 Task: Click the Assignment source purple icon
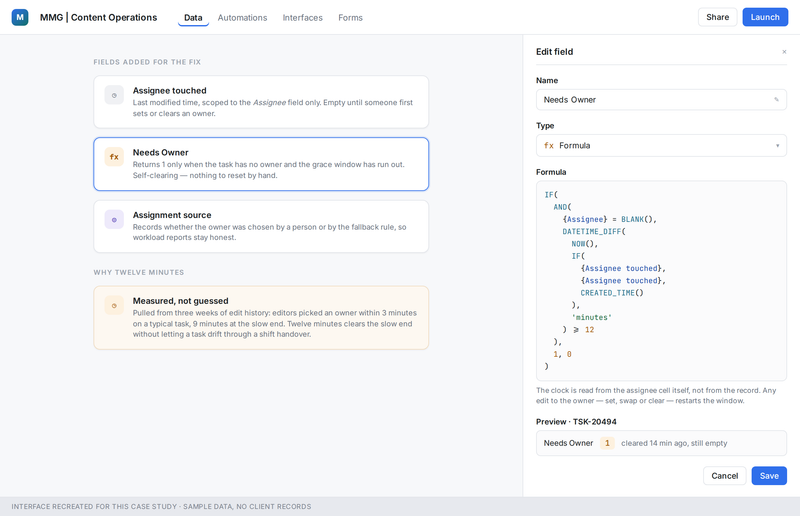tap(114, 219)
